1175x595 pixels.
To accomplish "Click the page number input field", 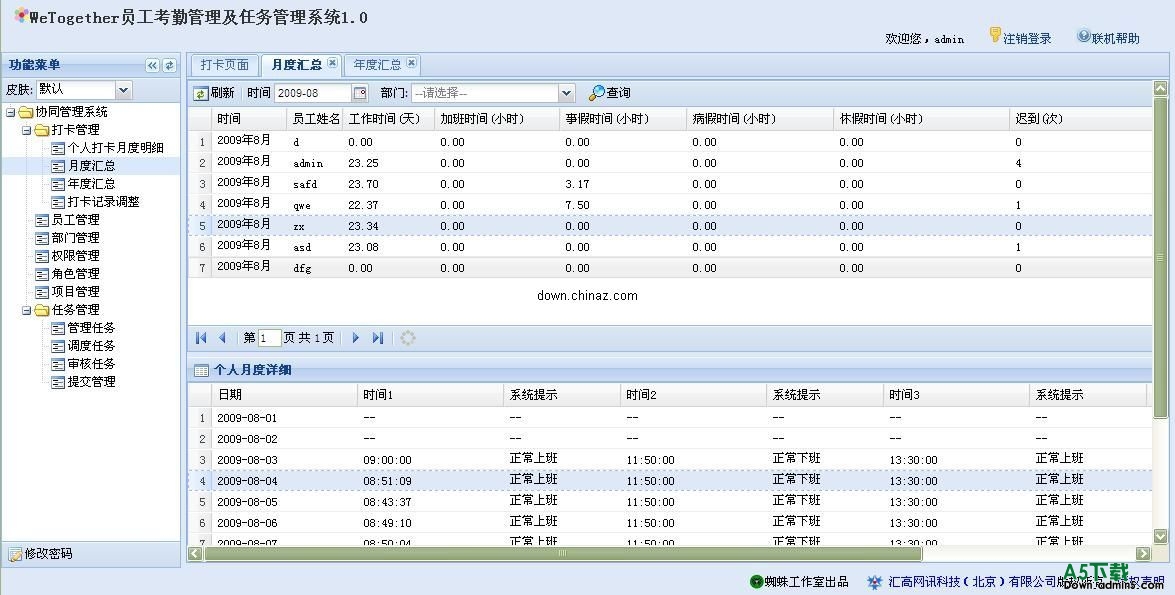I will click(x=268, y=338).
